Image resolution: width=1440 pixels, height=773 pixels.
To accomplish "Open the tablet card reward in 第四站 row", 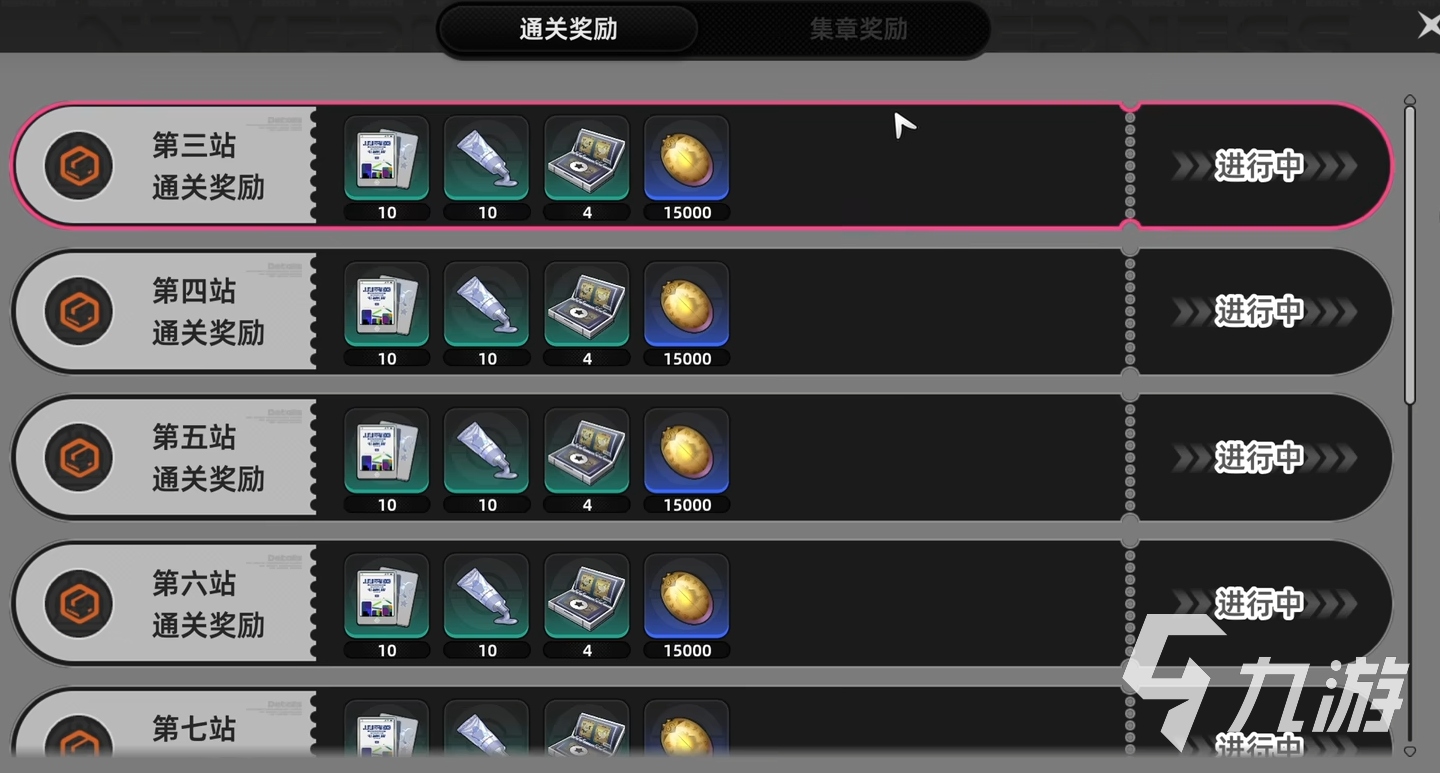I will point(387,305).
